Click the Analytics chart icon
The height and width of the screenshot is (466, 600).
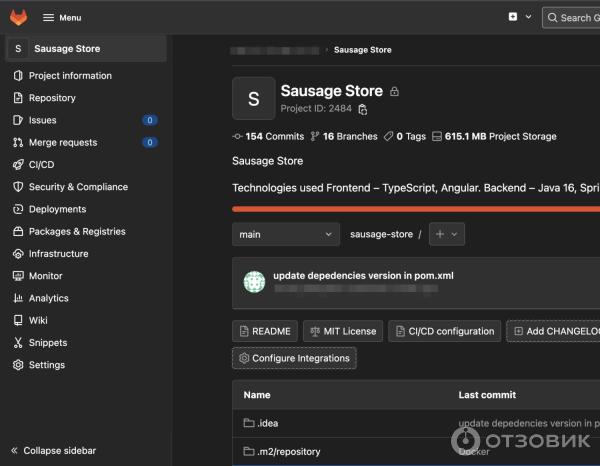[x=18, y=298]
